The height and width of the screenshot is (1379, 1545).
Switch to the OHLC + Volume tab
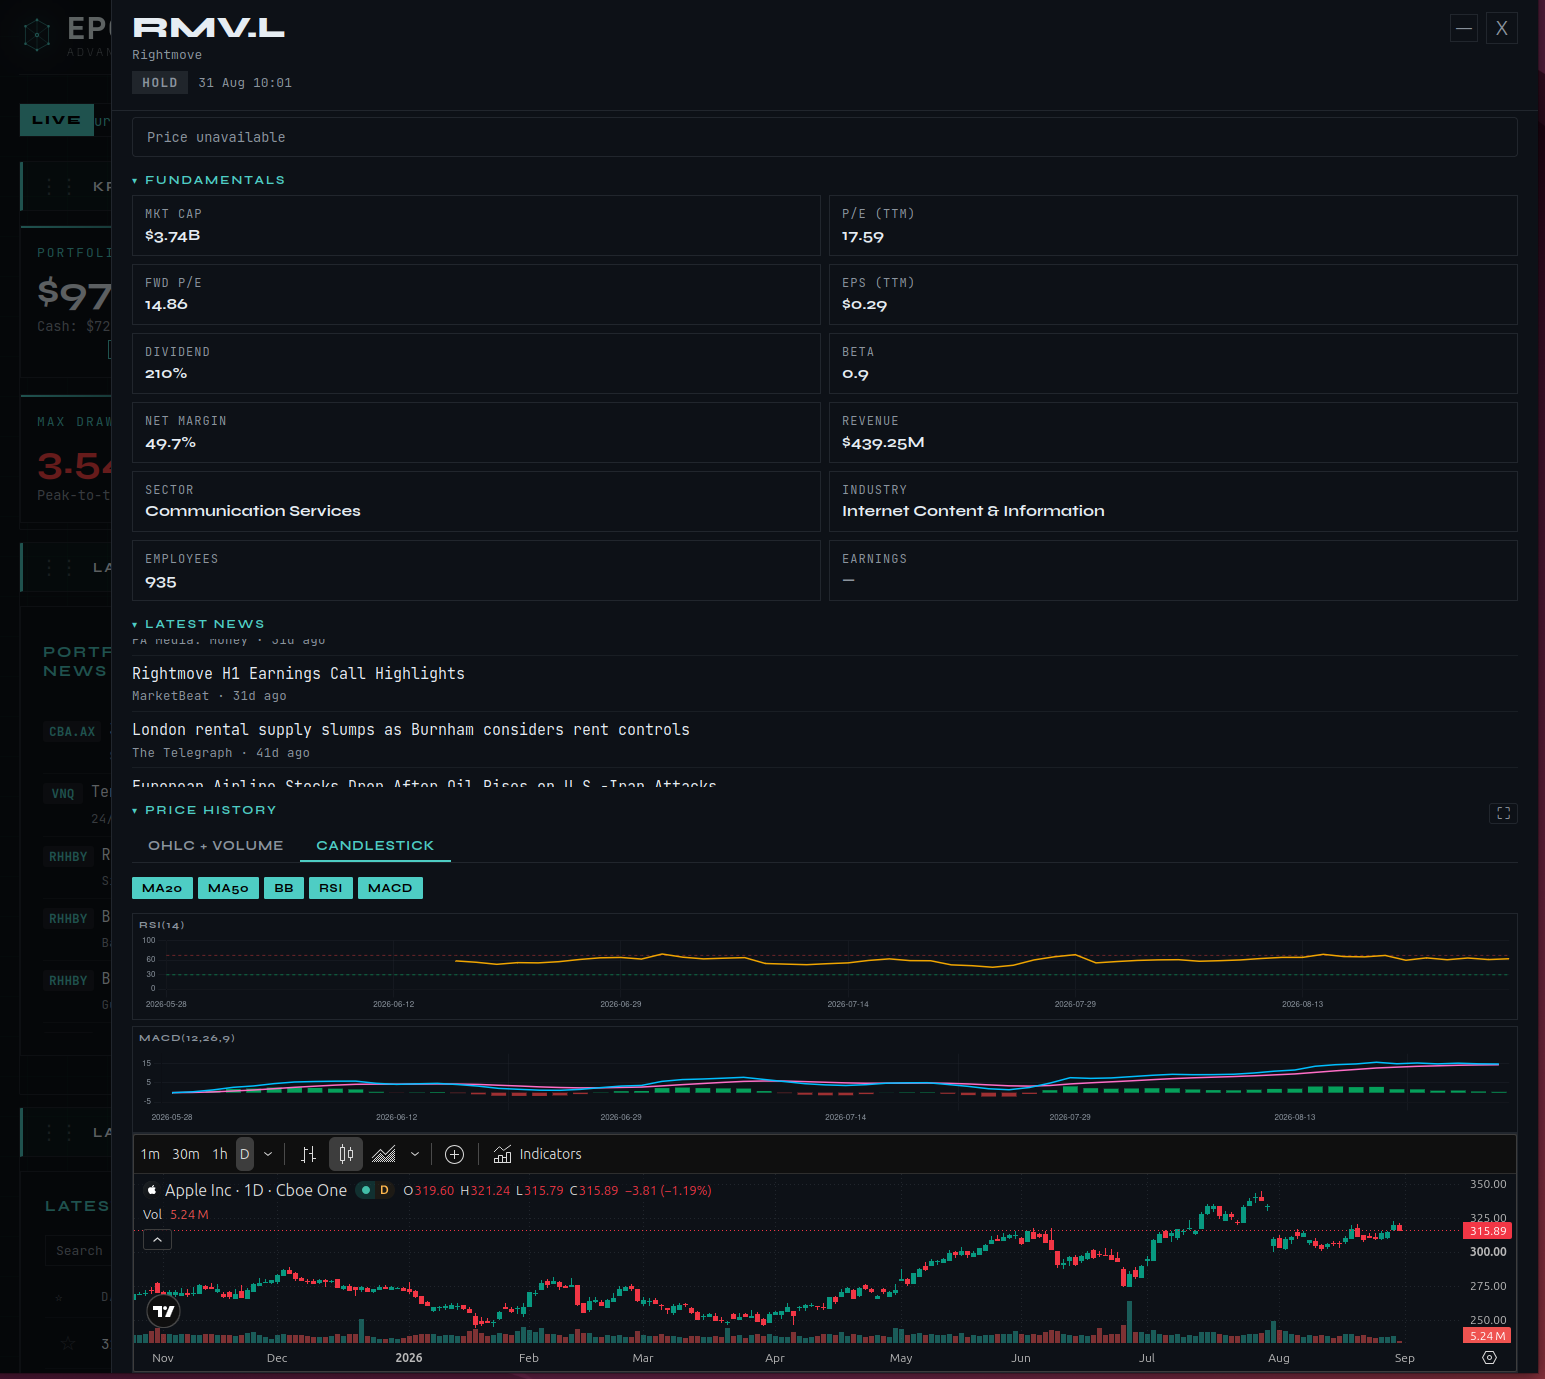(216, 845)
